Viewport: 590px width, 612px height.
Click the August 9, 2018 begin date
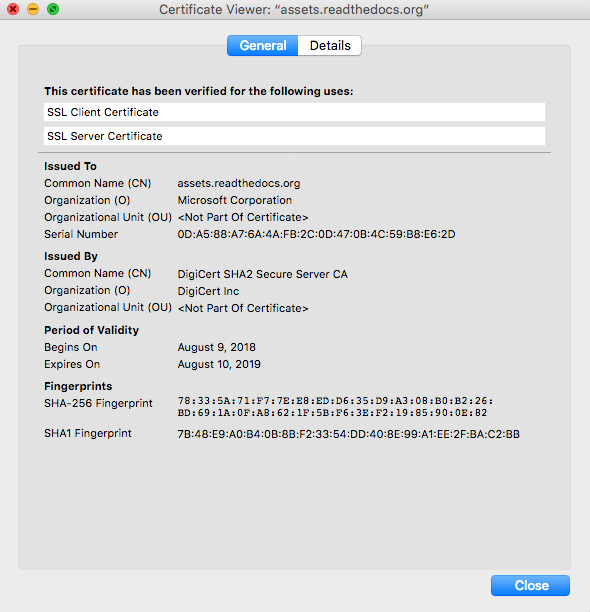(x=217, y=347)
